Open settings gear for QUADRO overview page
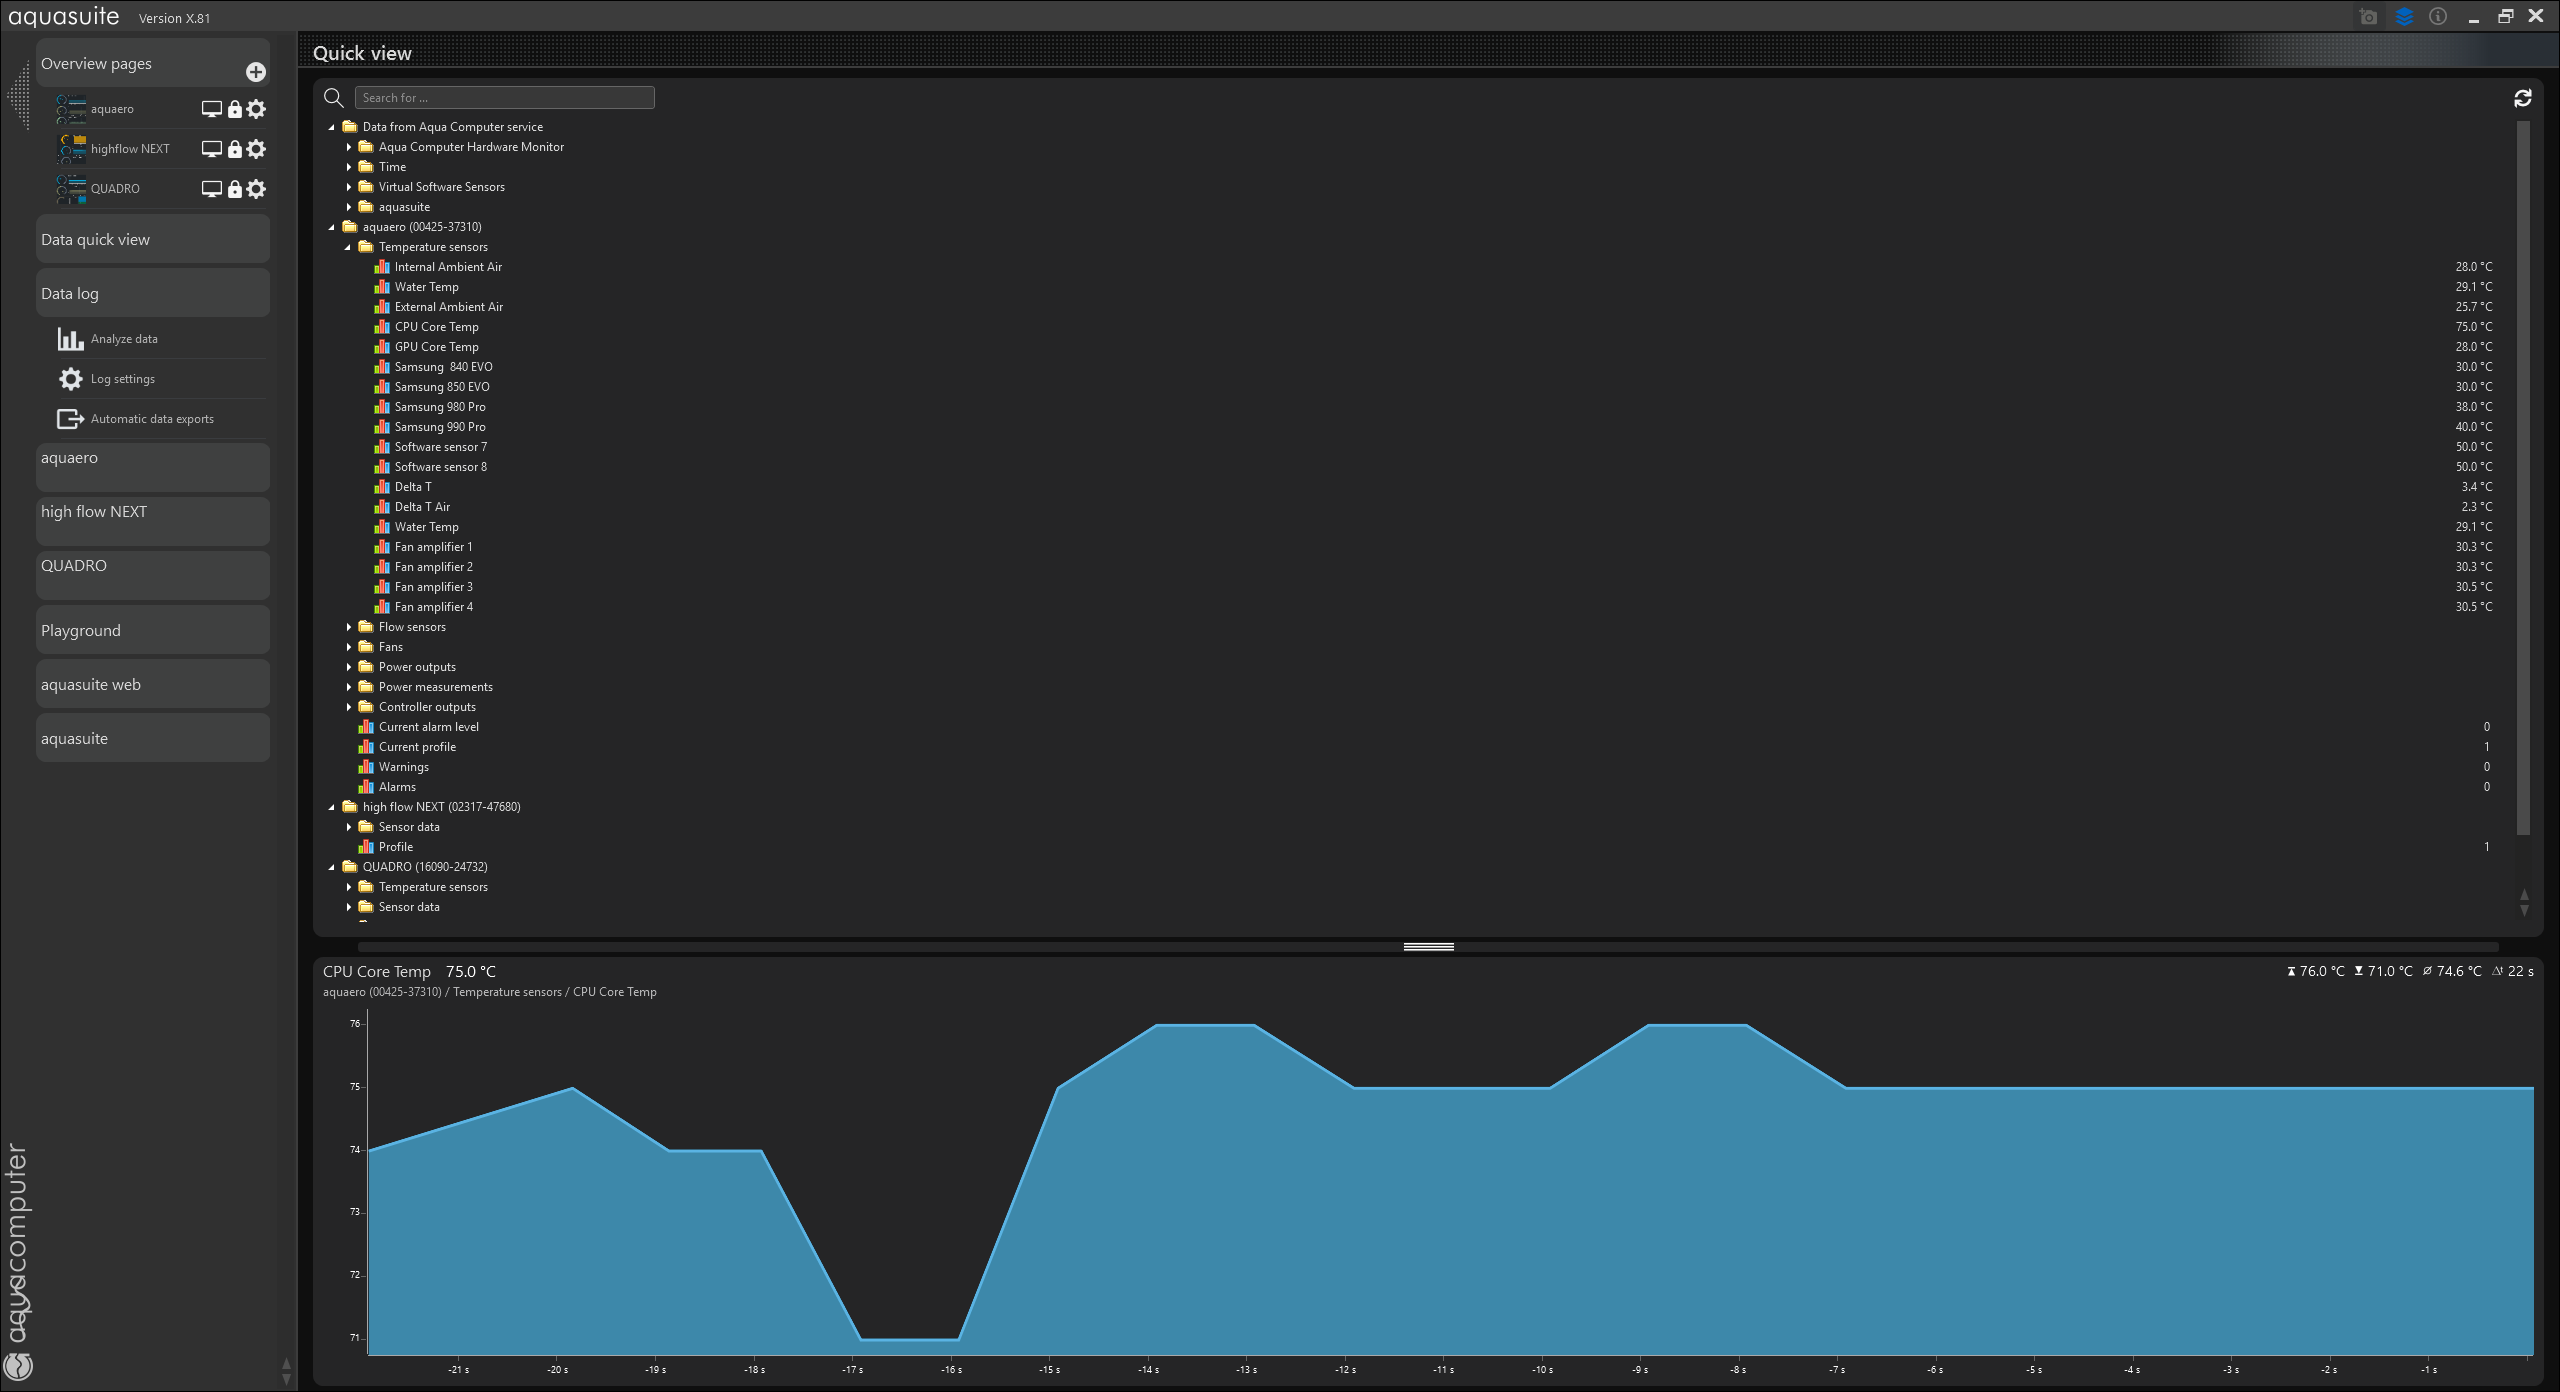 point(257,189)
